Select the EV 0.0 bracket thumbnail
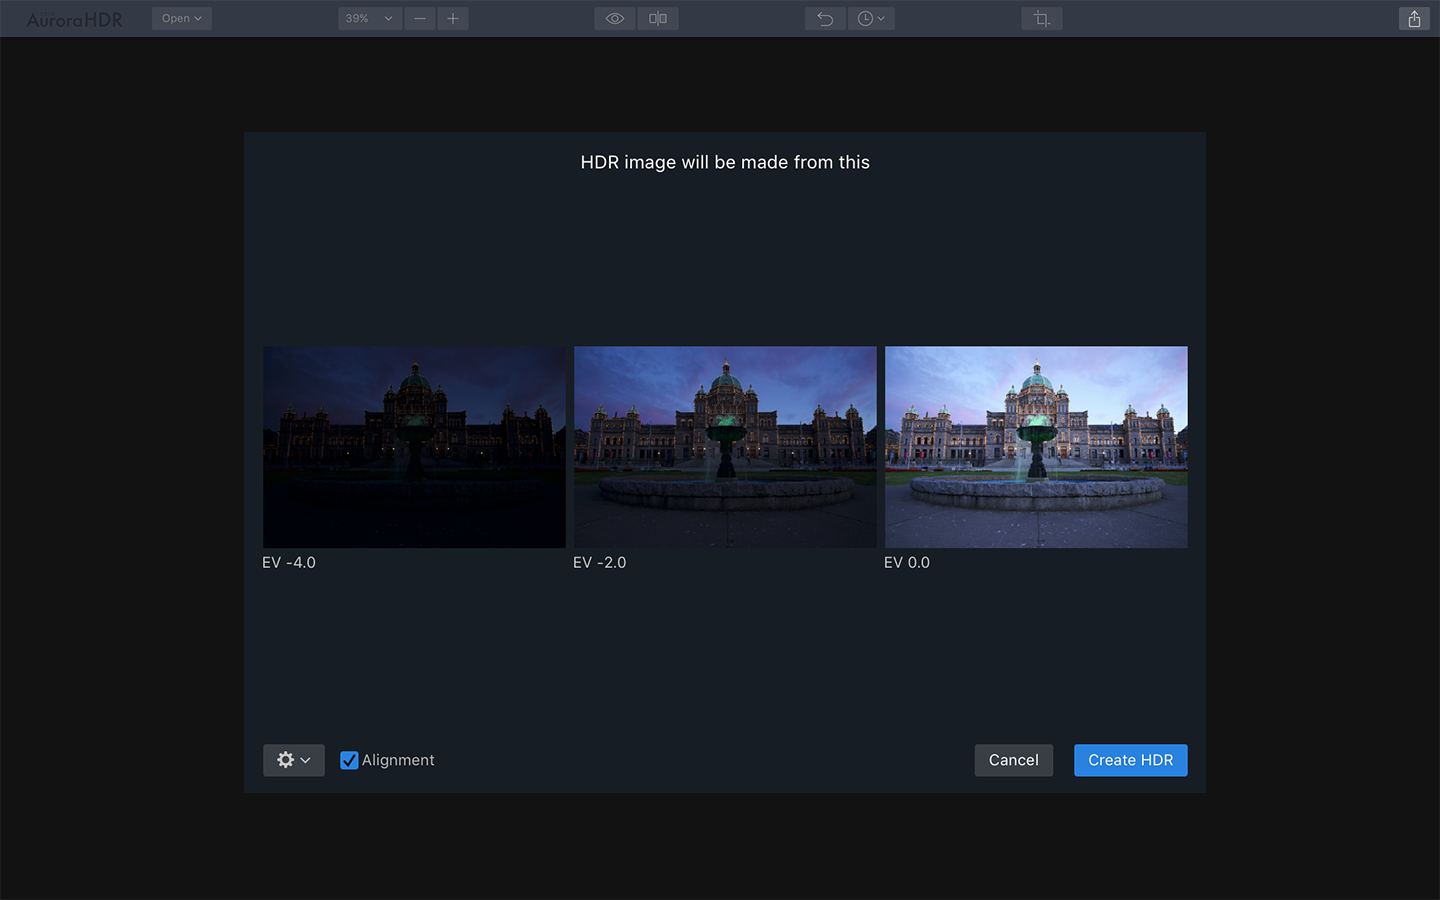Viewport: 1440px width, 900px height. pos(1036,447)
